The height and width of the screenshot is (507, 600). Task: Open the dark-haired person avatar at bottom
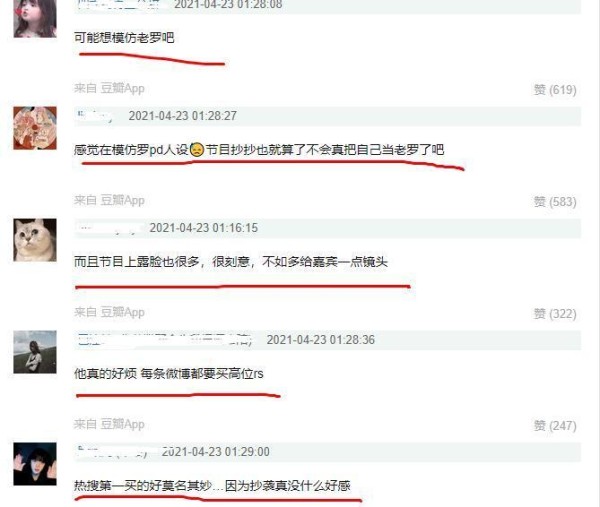(35, 464)
